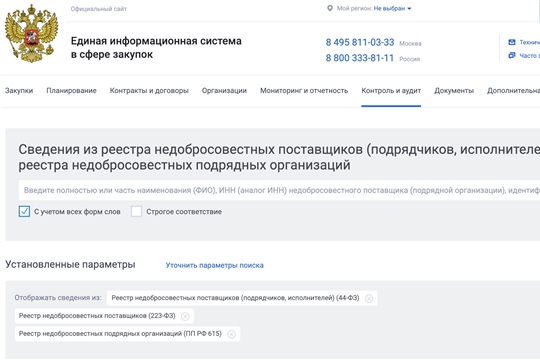Click 'Реестр недобросовестных поставщиков (223-ФЗ)' tag text
Viewport: 540px width, 360px height.
[97, 316]
